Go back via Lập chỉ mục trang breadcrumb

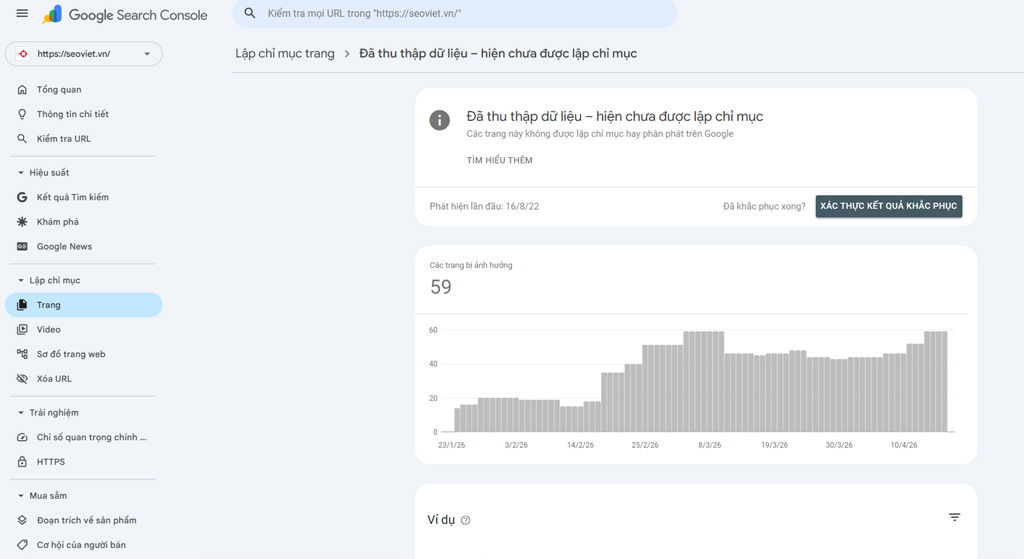click(x=285, y=54)
